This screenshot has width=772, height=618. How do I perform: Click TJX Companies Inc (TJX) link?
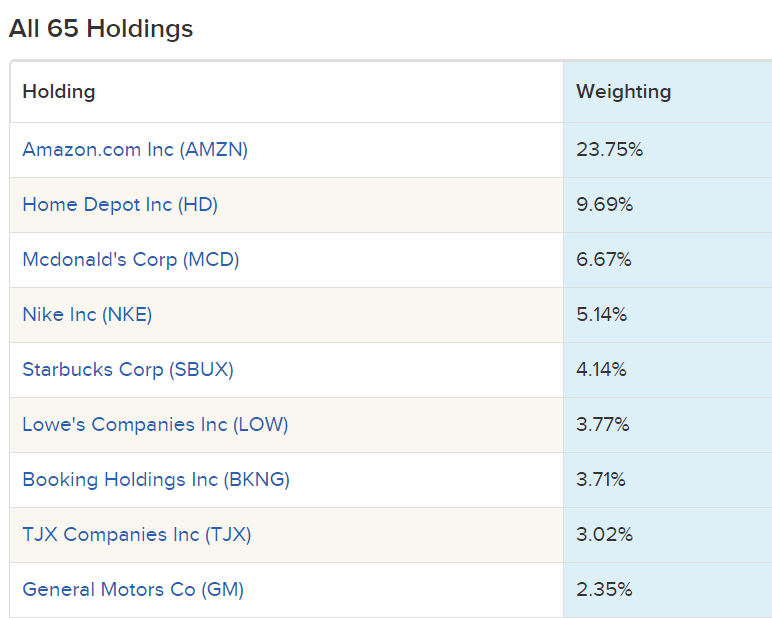[137, 535]
